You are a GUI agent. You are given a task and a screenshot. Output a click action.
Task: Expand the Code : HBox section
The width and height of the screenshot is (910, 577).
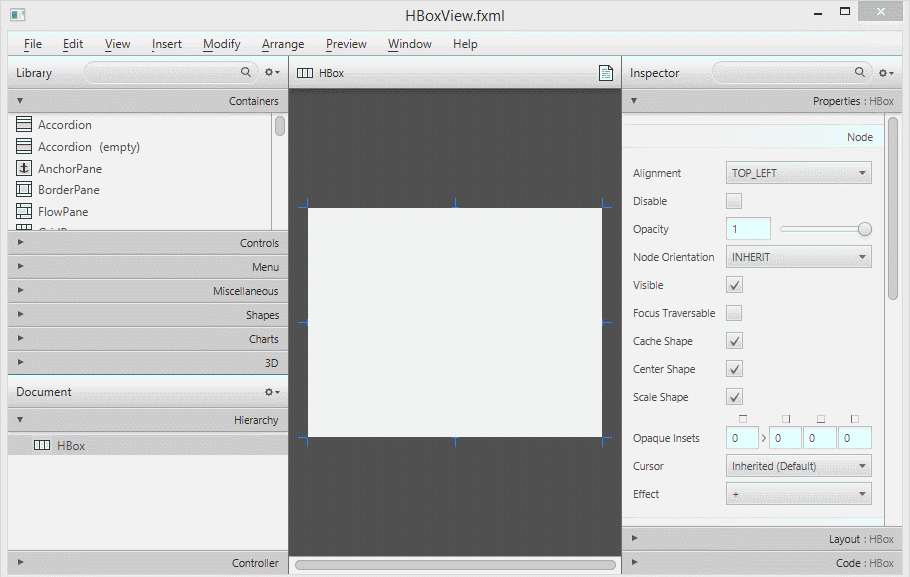point(762,563)
